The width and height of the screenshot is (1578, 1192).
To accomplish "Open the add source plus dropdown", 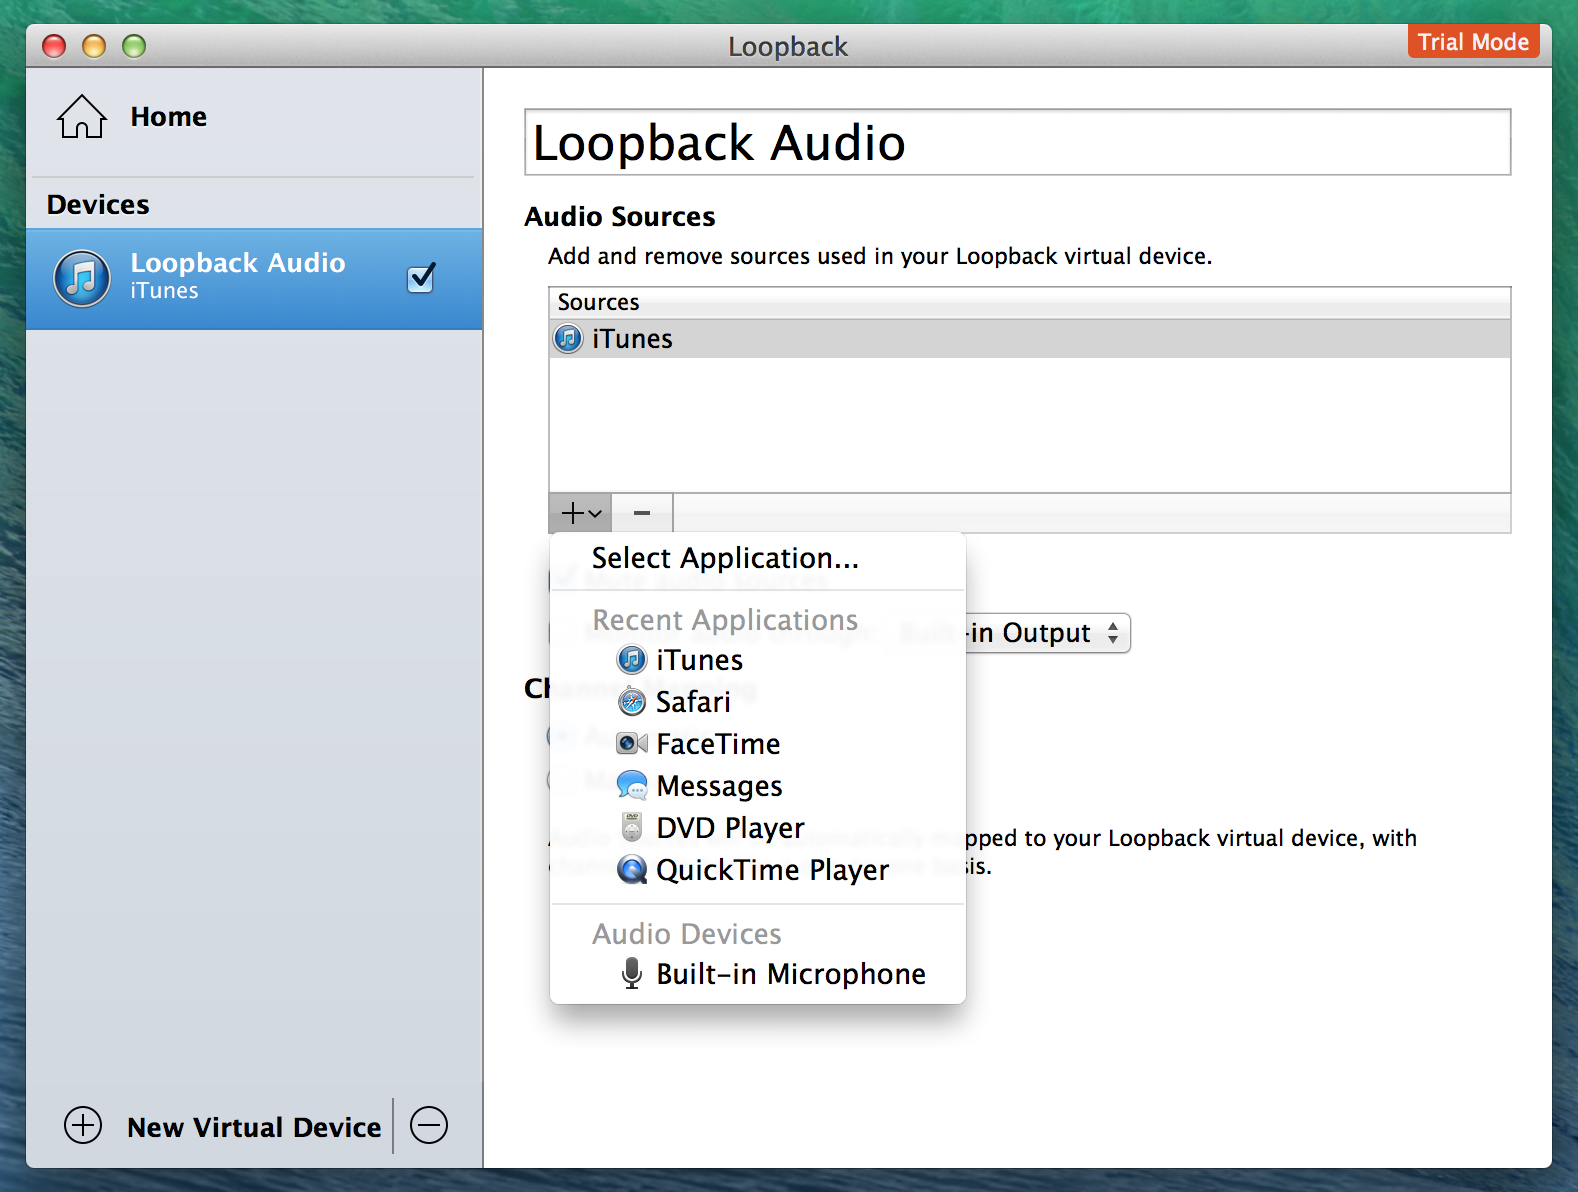I will pos(580,513).
